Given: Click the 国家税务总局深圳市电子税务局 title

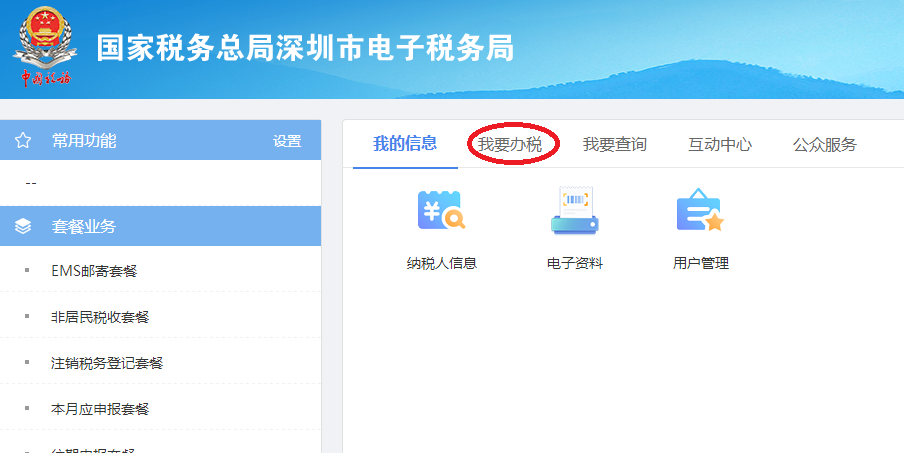Looking at the screenshot, I should click(x=305, y=48).
